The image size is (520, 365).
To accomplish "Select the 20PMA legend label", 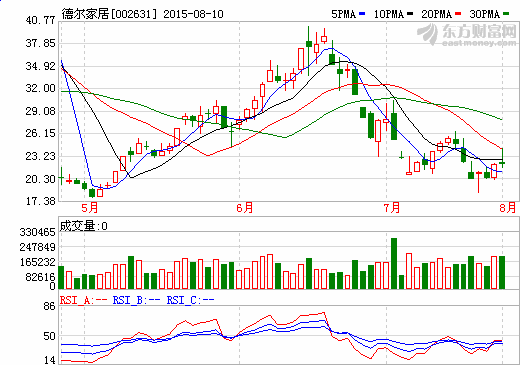I will (x=436, y=14).
